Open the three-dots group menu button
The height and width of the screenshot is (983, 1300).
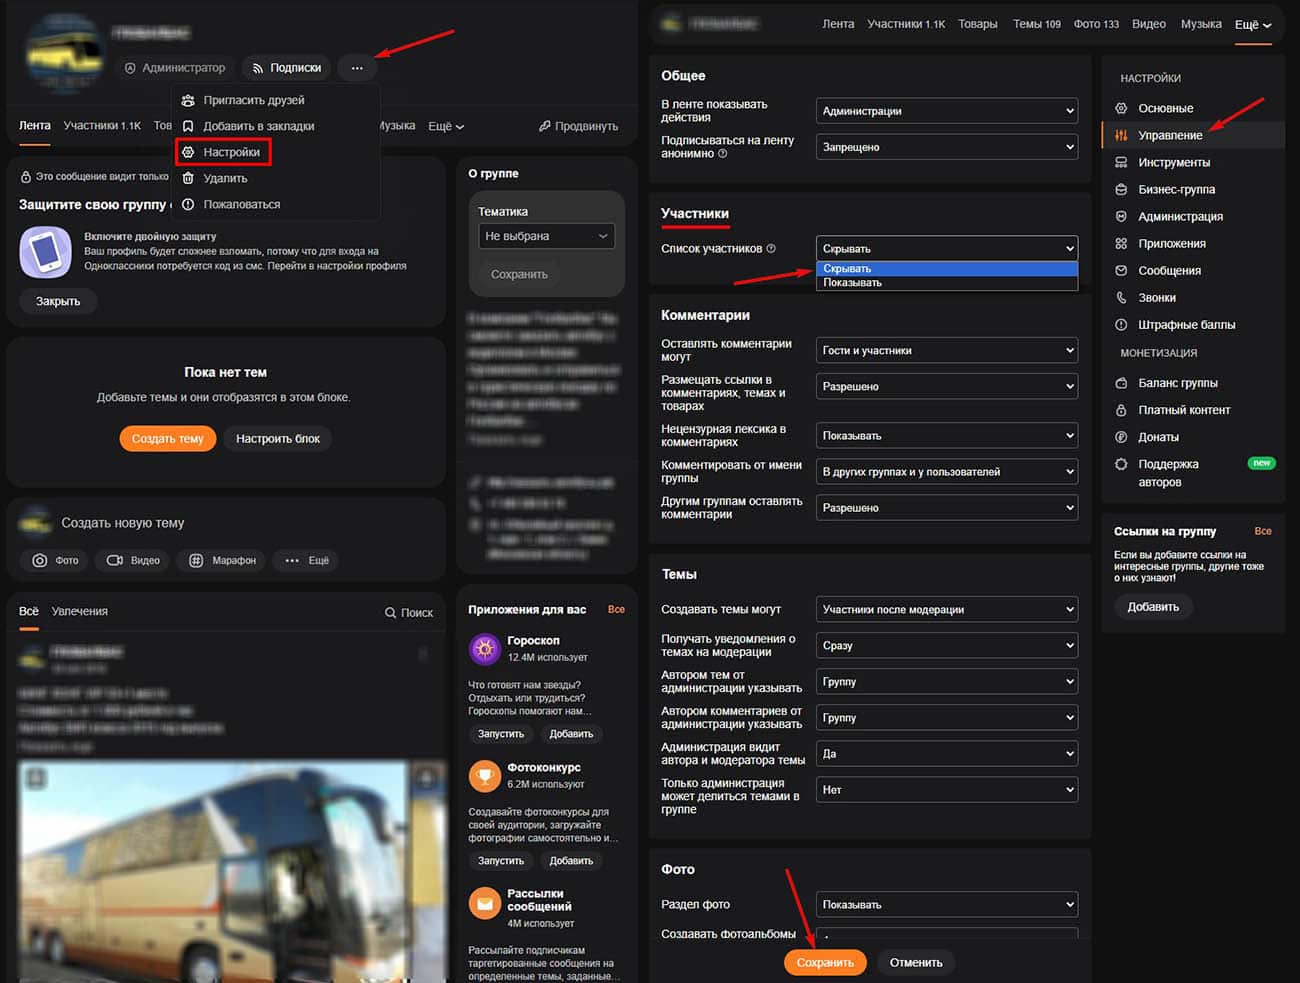point(357,68)
